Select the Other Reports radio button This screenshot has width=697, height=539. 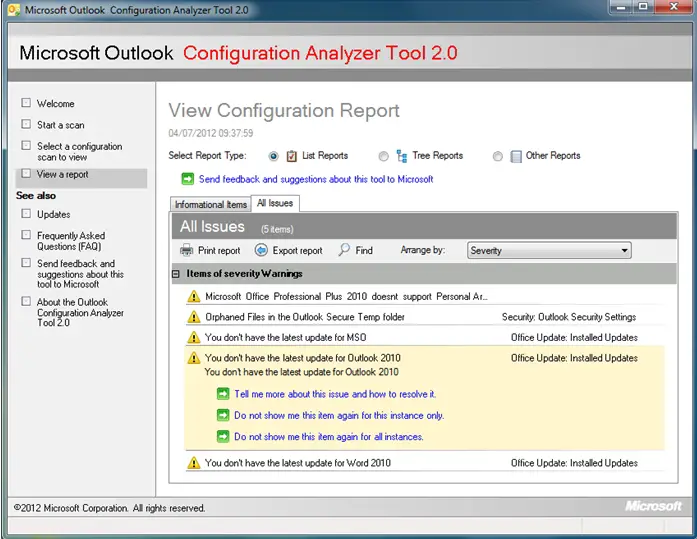pos(497,156)
